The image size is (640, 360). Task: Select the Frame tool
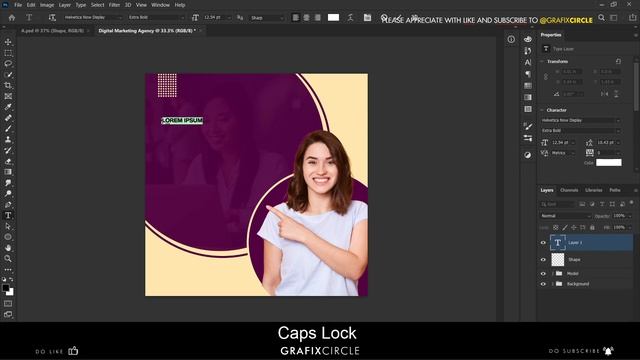point(8,96)
